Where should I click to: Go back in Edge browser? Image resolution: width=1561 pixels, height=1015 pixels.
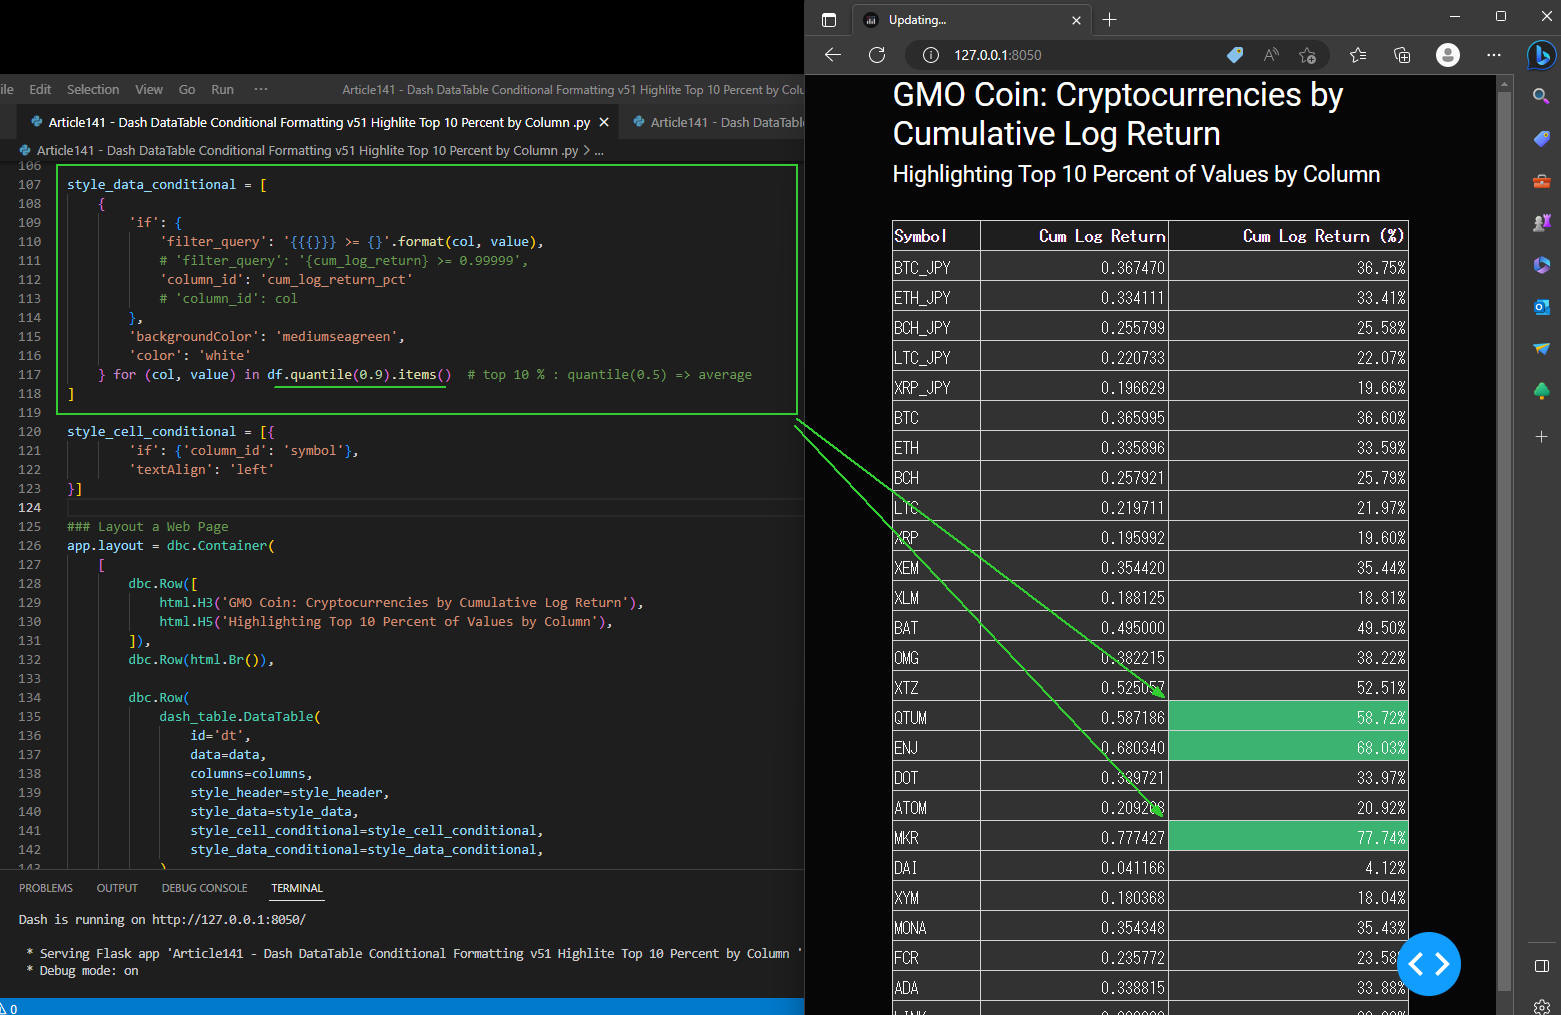[833, 55]
